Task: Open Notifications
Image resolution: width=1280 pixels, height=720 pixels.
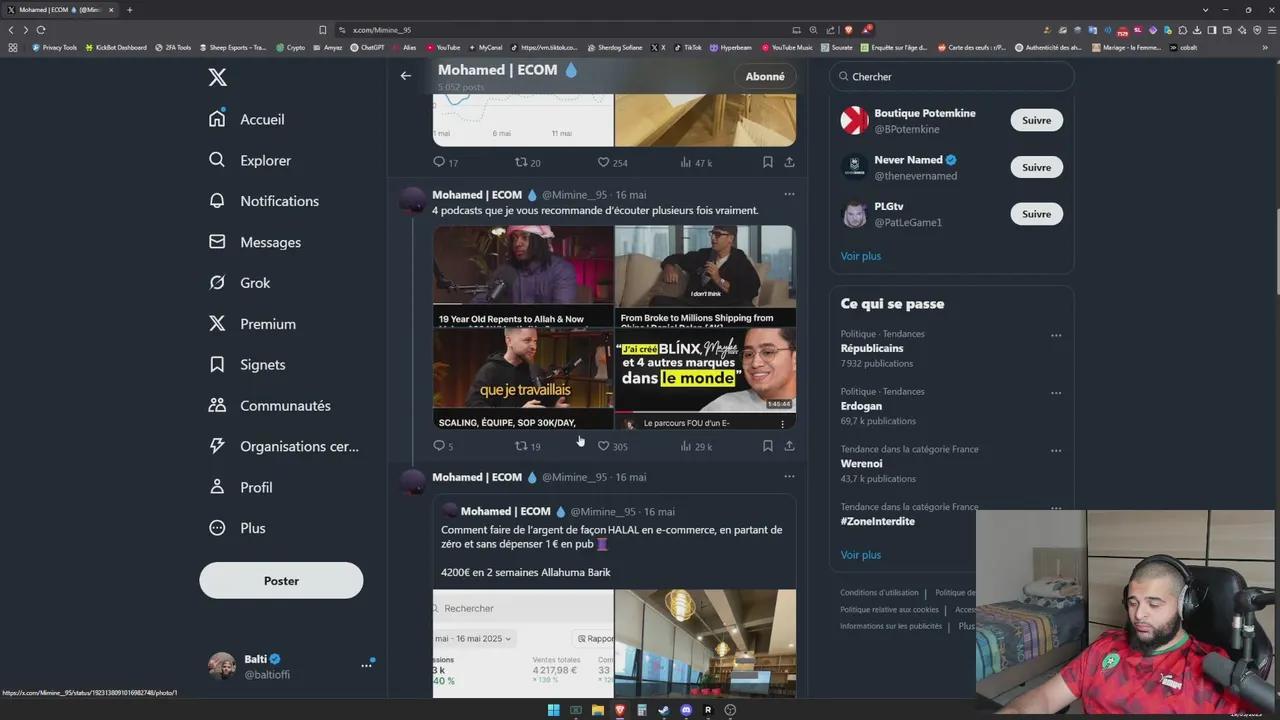Action: tap(264, 201)
